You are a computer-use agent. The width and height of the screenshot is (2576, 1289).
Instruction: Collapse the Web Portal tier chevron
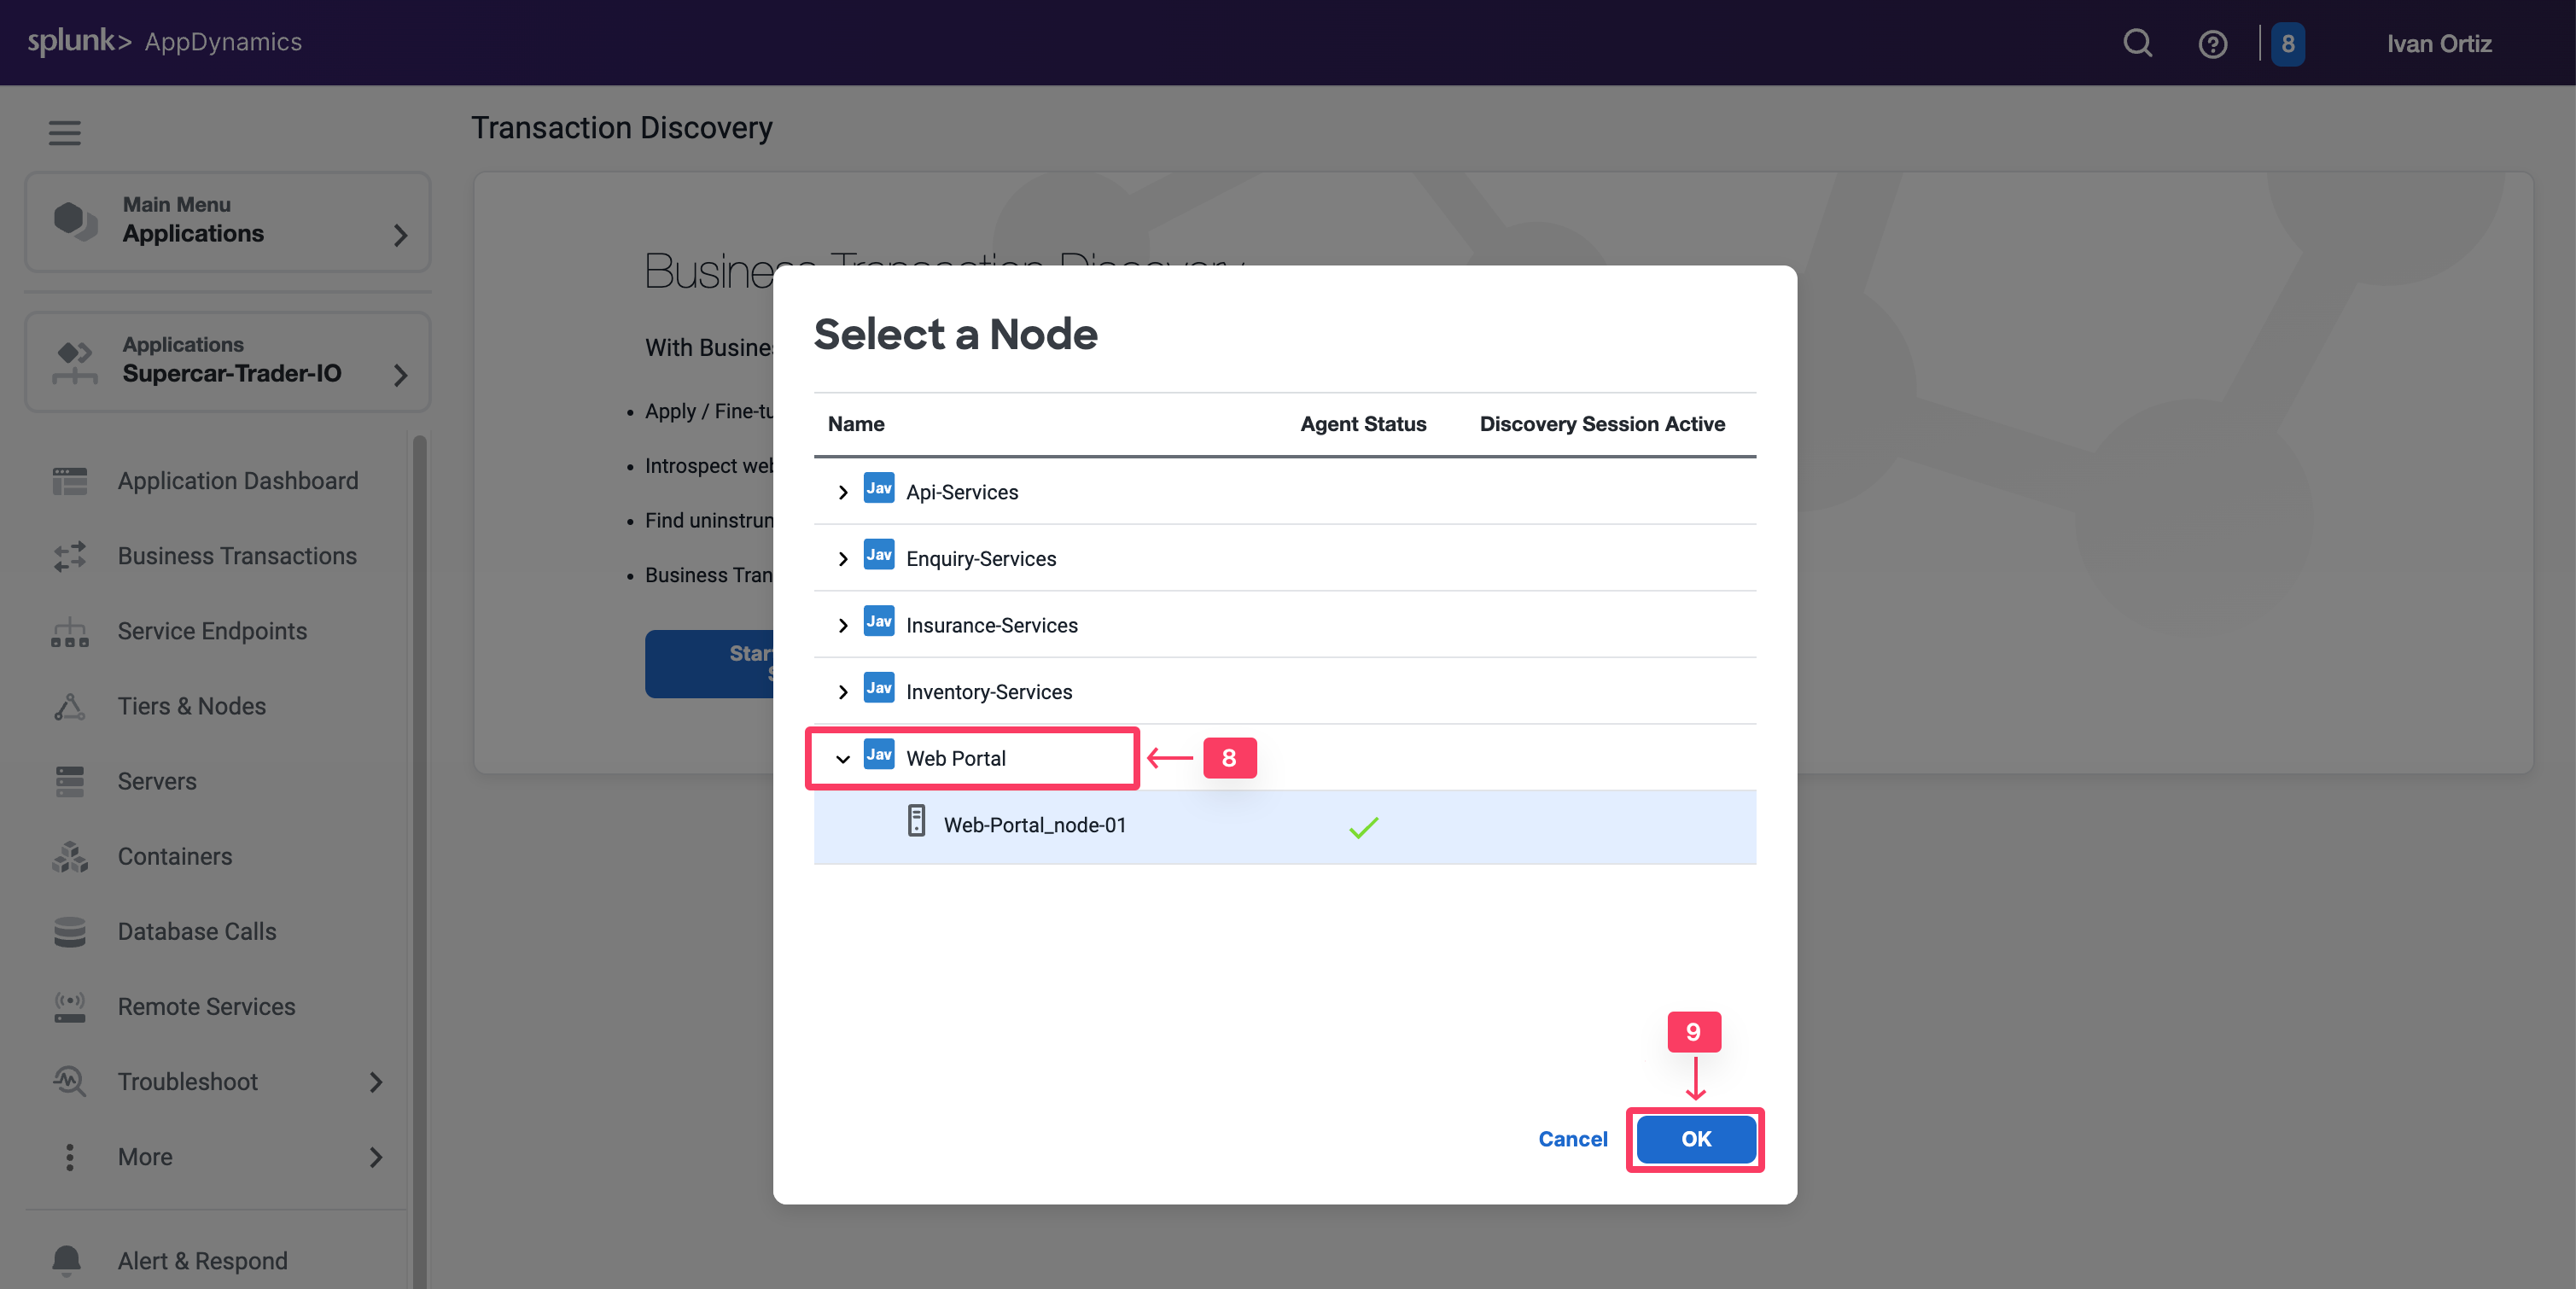click(843, 759)
